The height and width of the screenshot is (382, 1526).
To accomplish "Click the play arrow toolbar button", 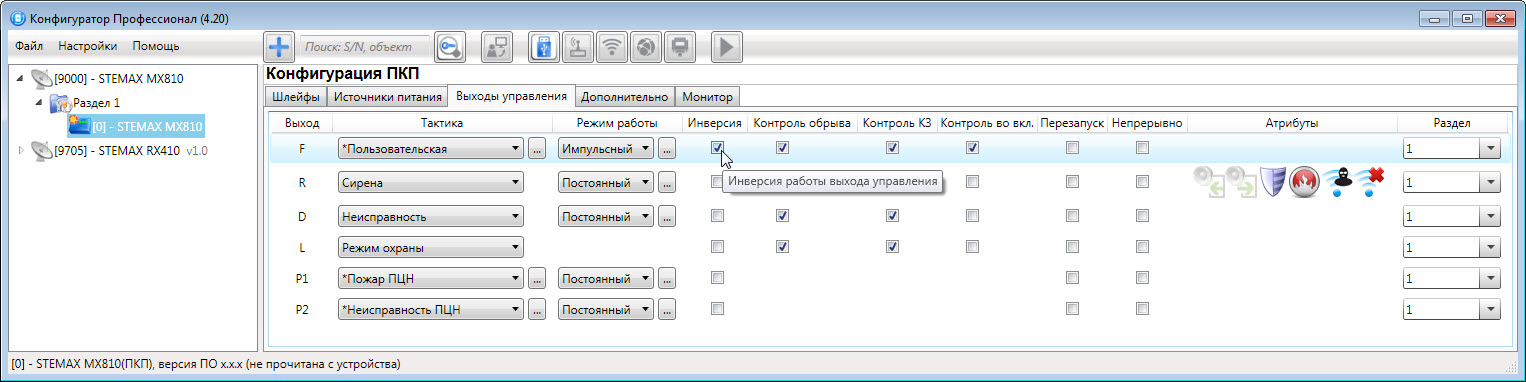I will point(727,47).
